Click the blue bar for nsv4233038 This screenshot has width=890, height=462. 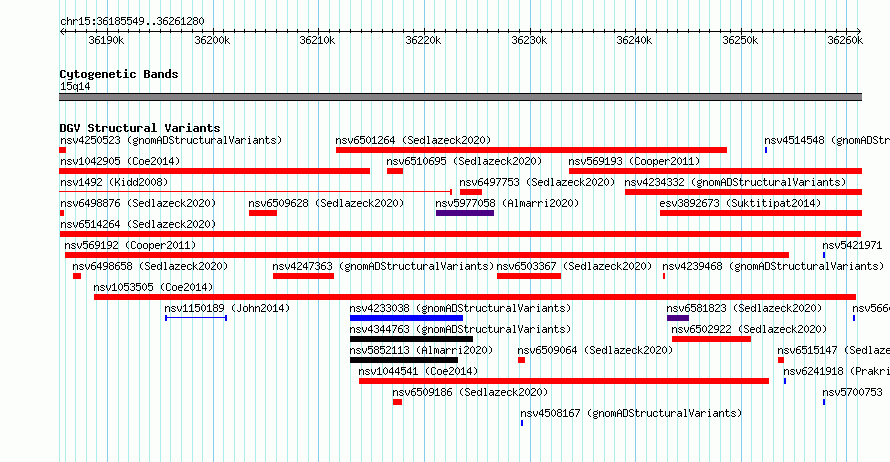click(x=406, y=318)
